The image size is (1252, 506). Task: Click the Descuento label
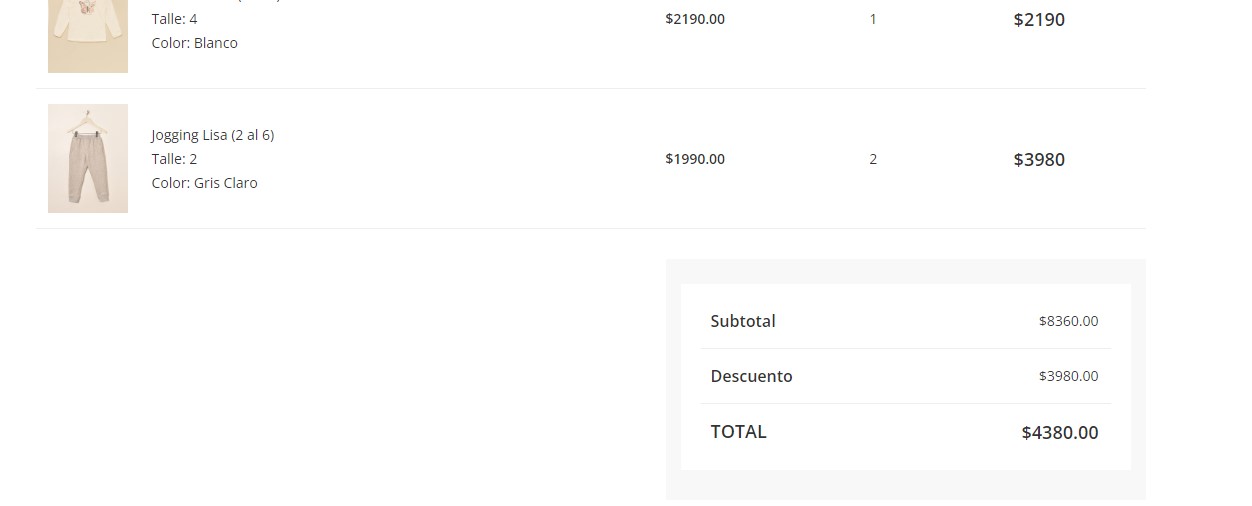[751, 376]
